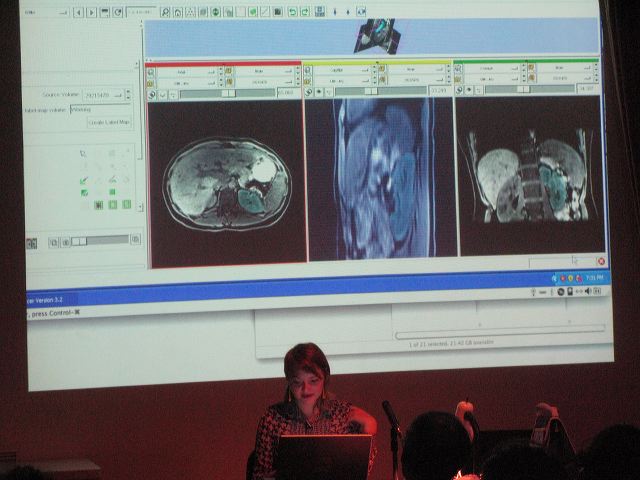Click the back arrow in module toolbar
640x480 pixels.
tap(80, 12)
